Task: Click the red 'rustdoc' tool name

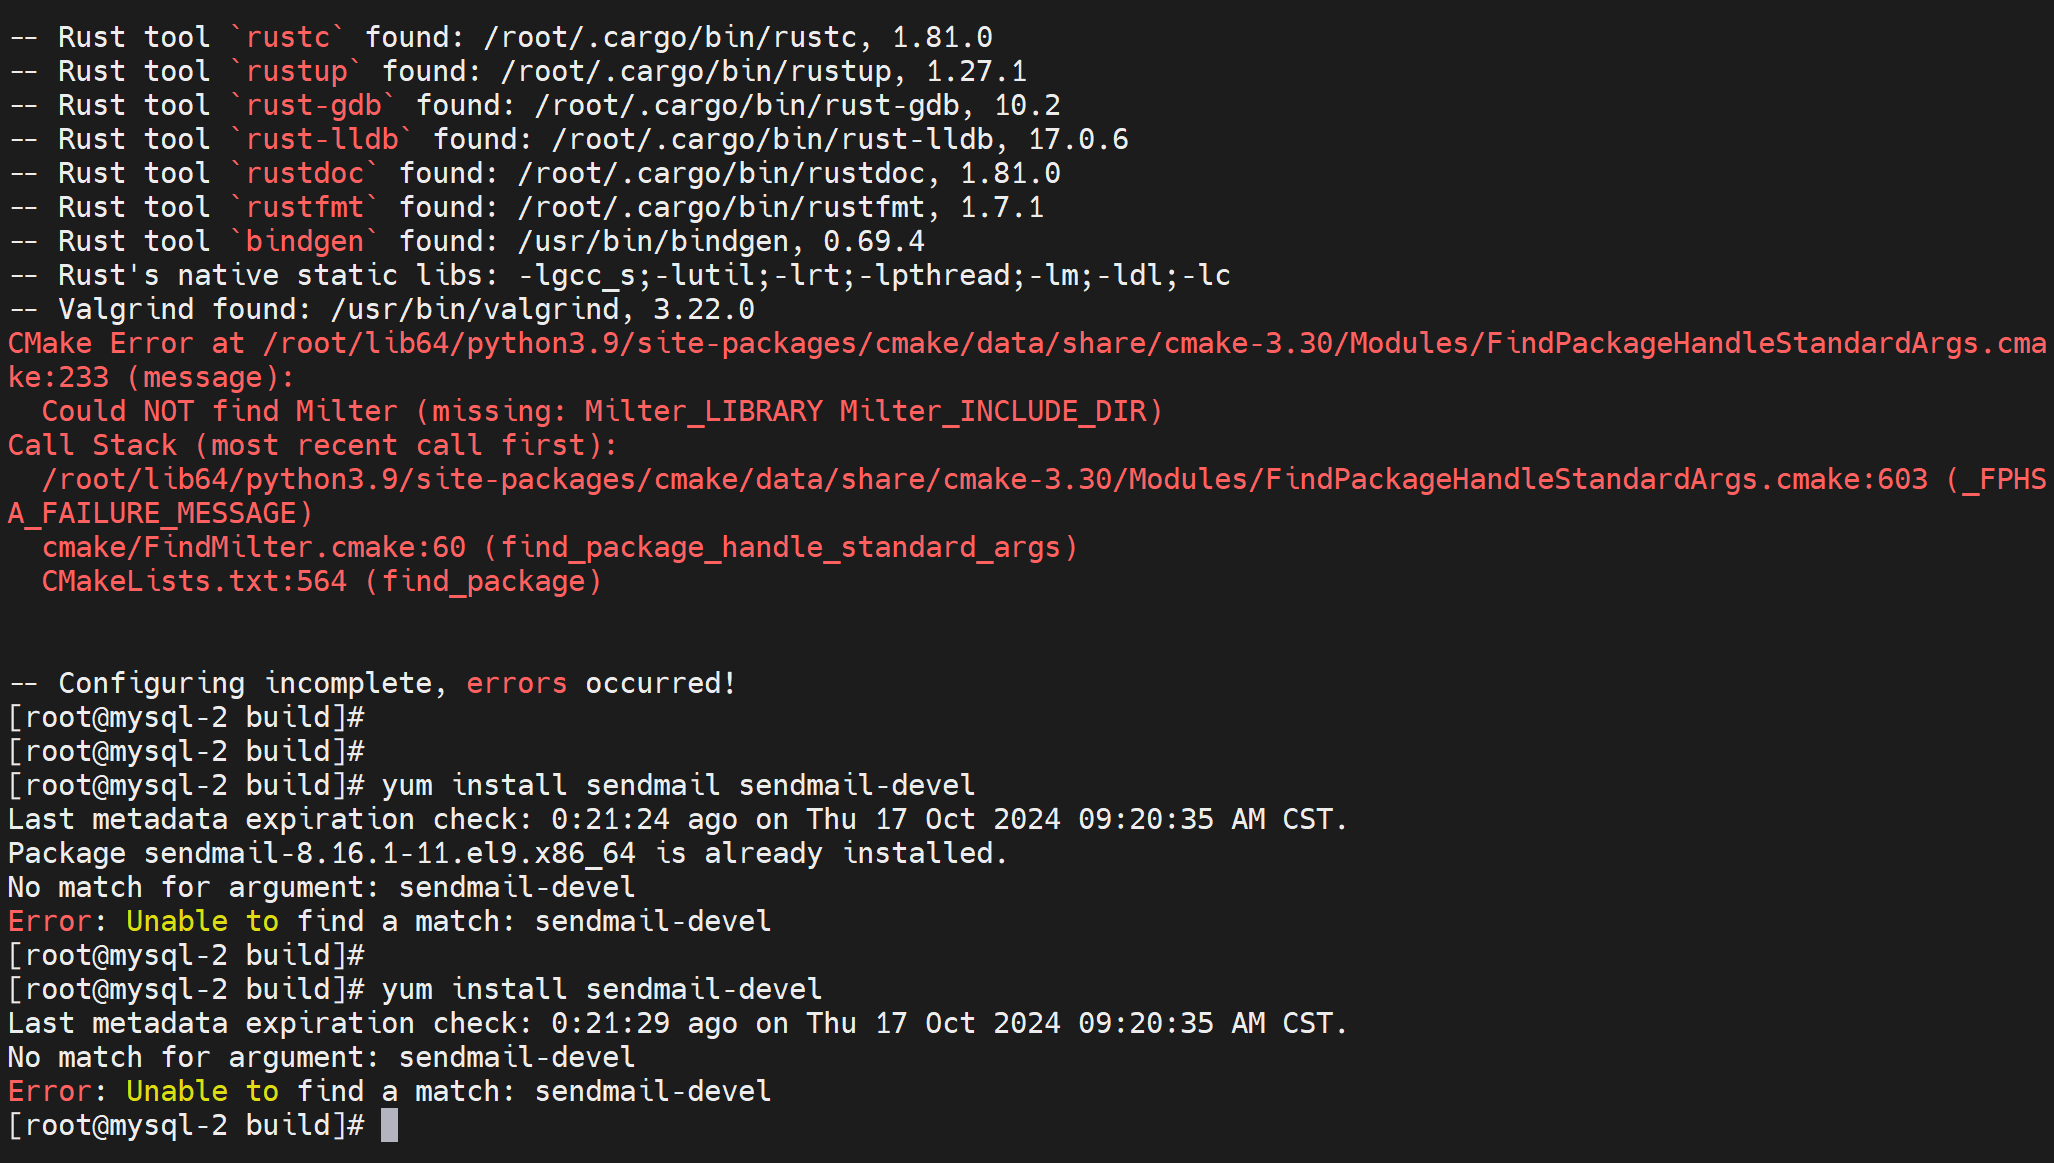Action: pos(304,173)
